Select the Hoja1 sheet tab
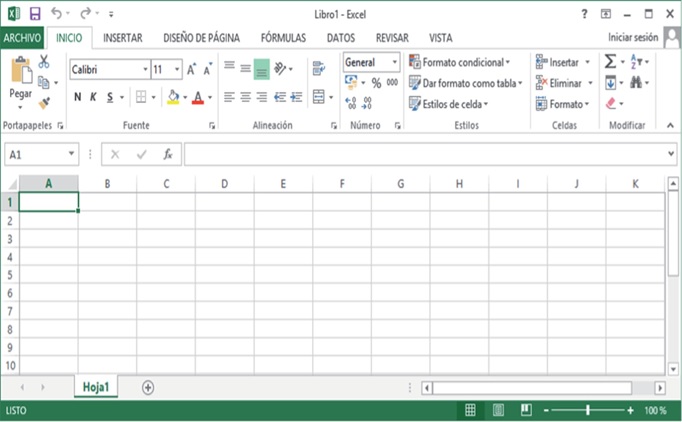Viewport: 682px width, 422px height. click(x=96, y=387)
